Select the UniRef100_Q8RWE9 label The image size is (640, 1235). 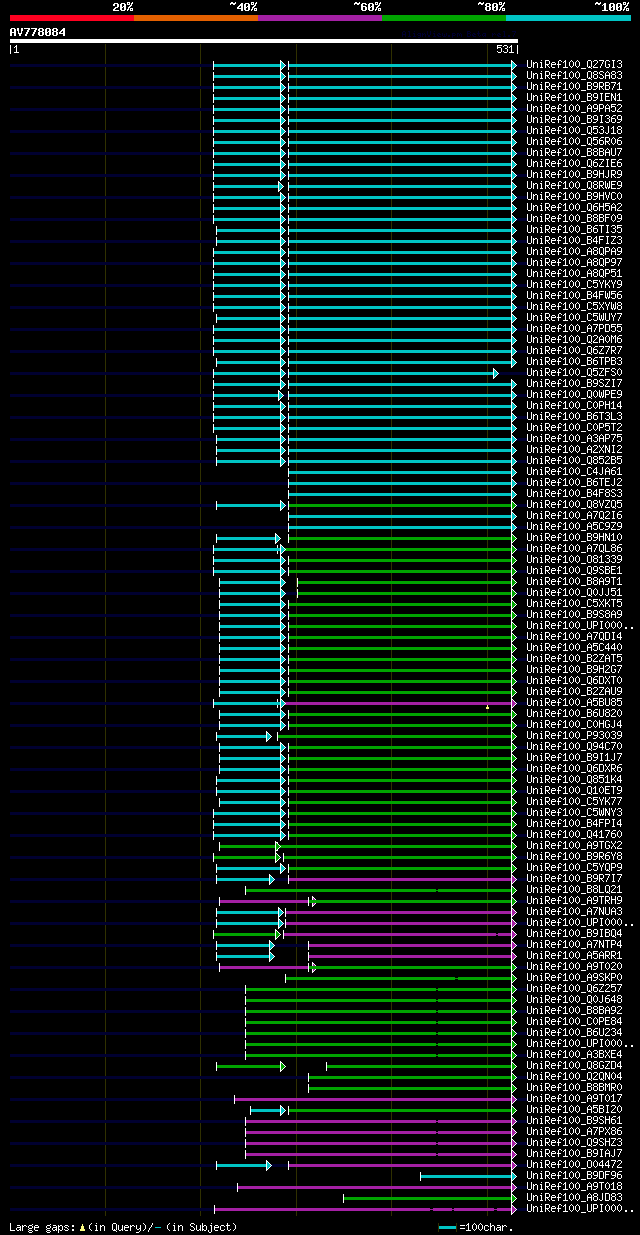[574, 185]
